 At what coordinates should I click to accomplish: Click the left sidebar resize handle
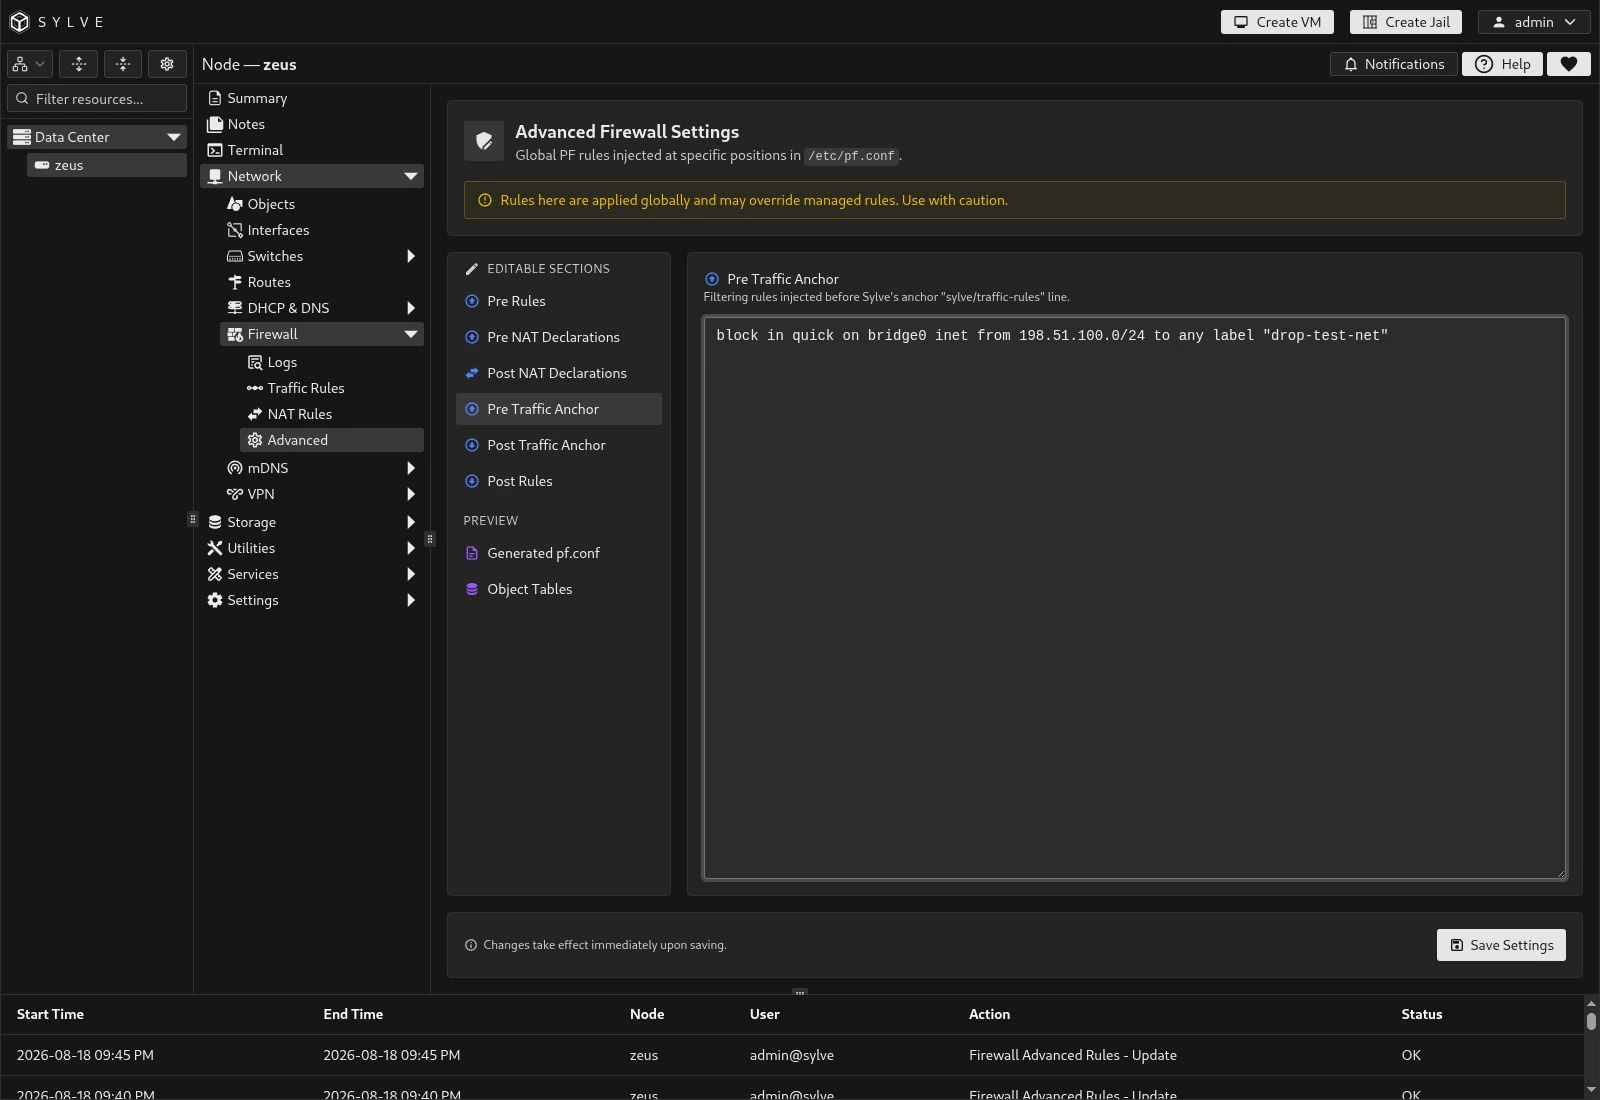click(192, 519)
